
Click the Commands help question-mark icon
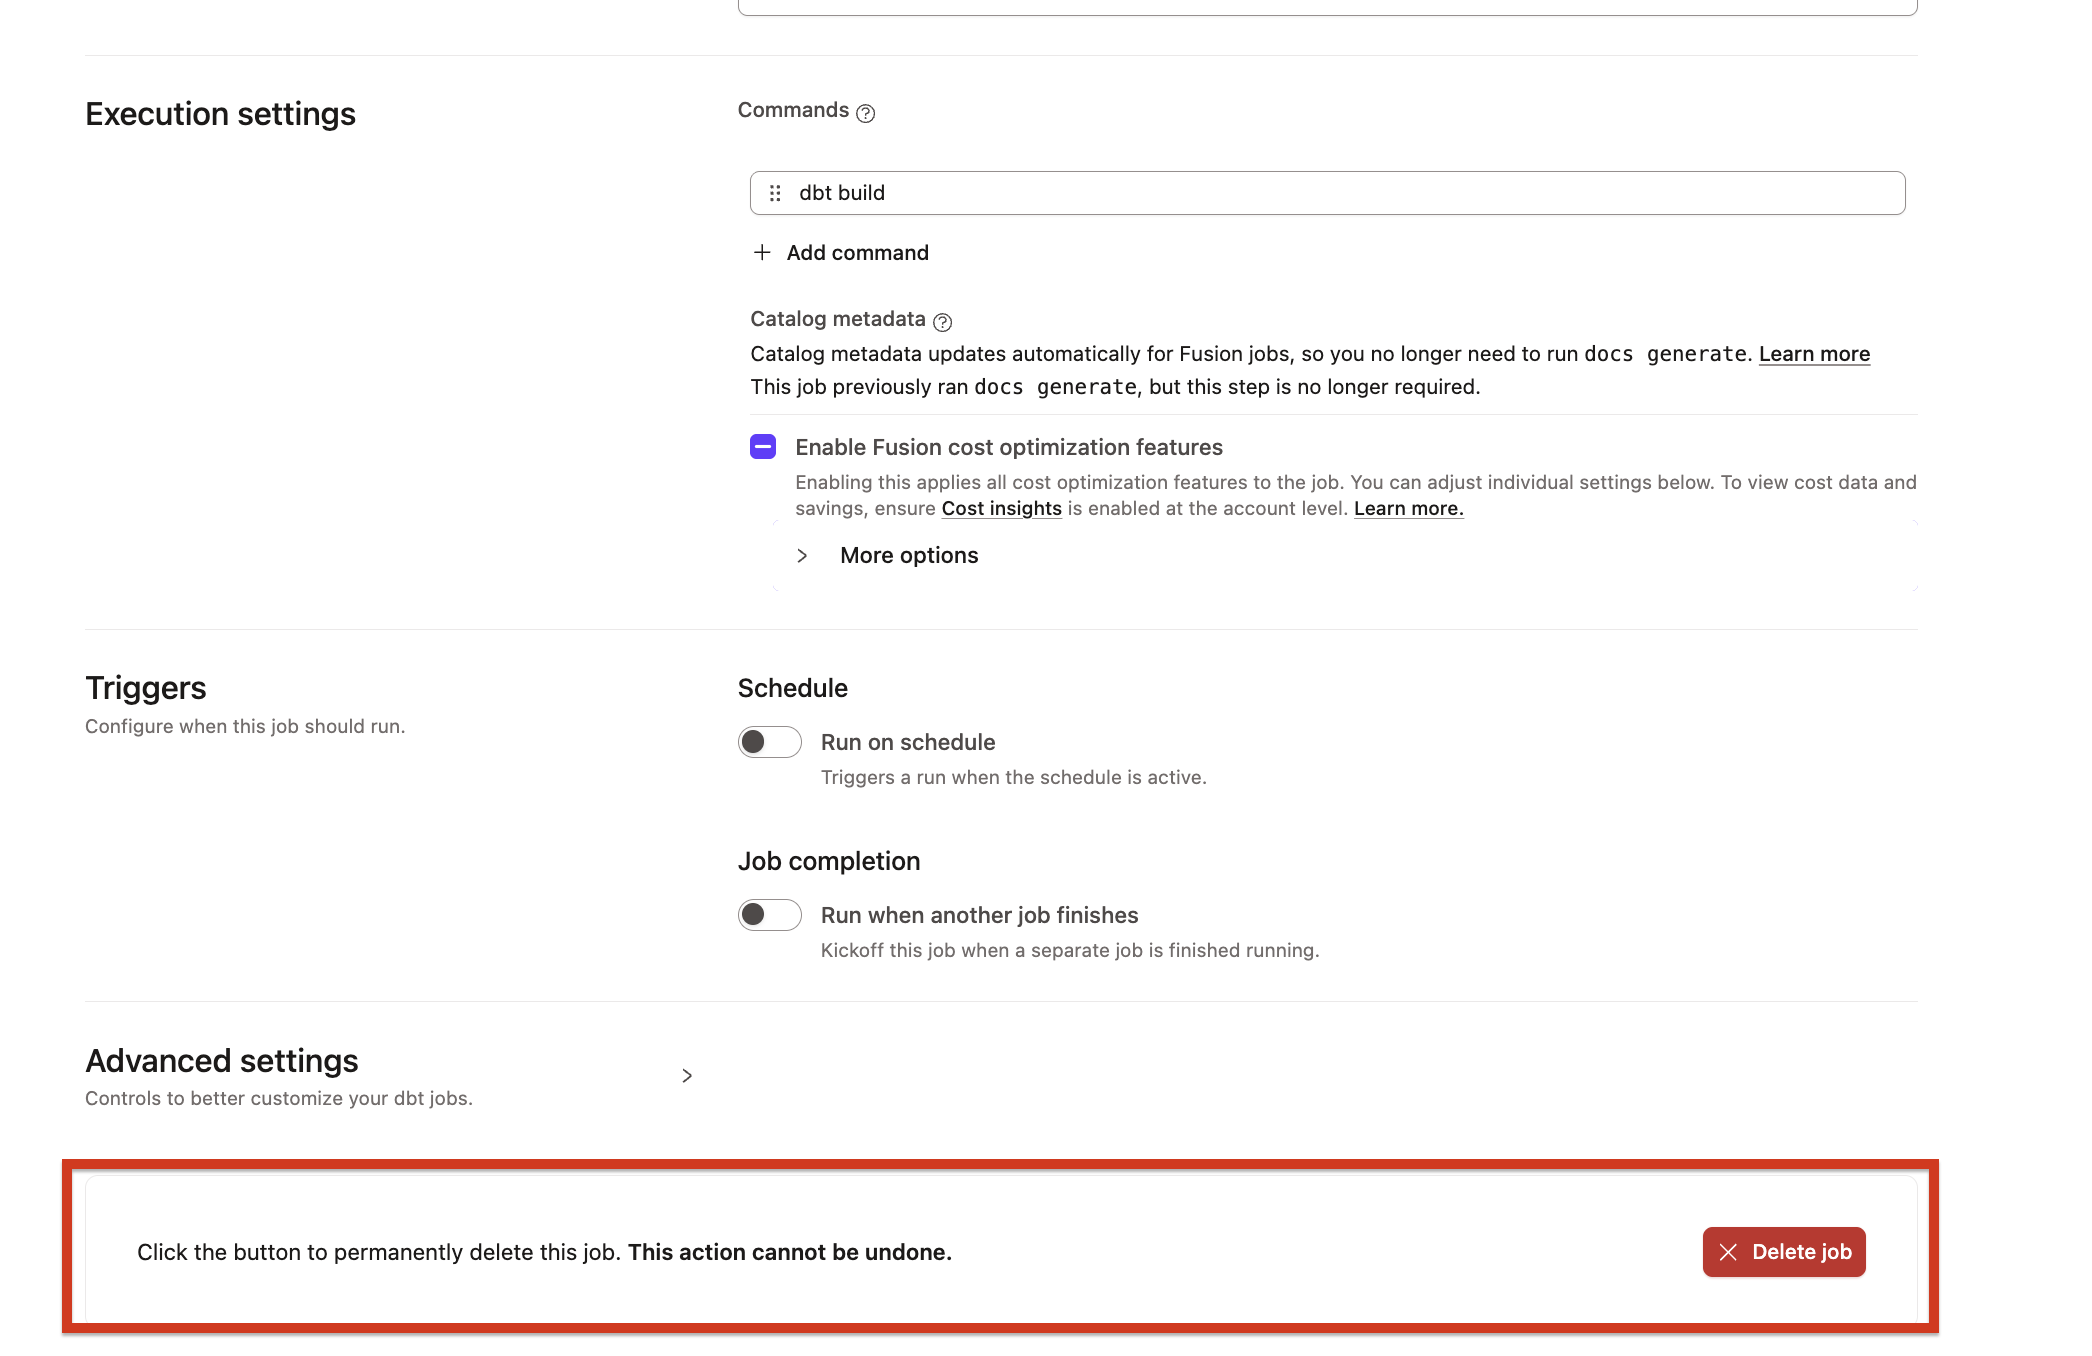click(x=866, y=113)
